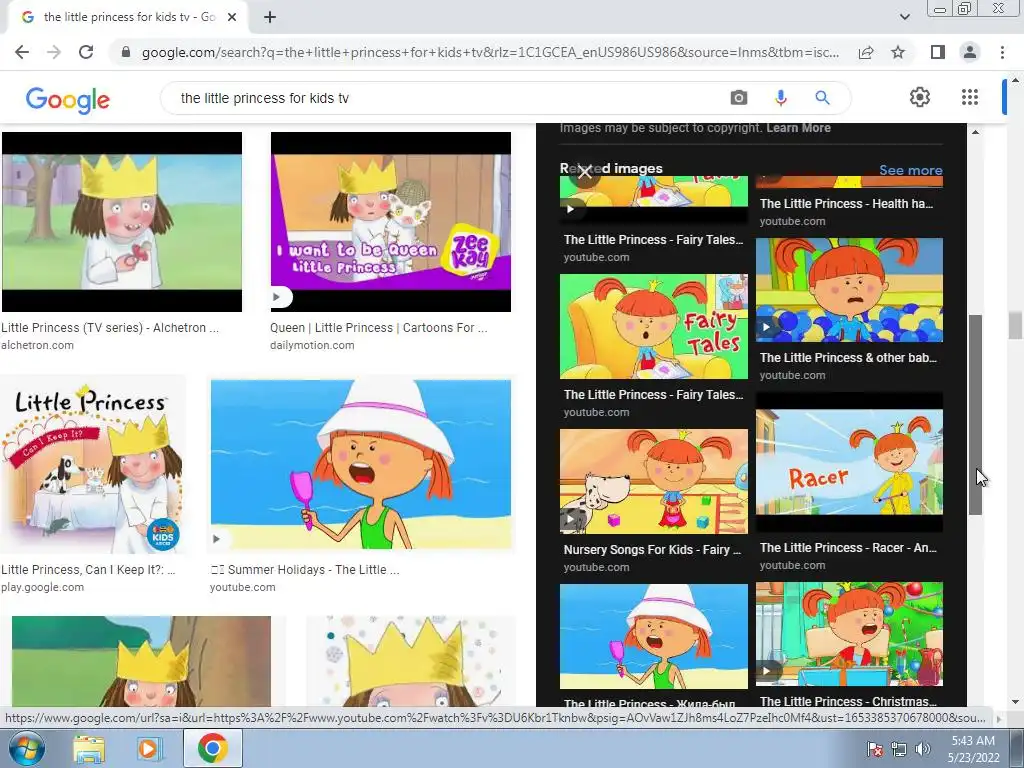Reload the page with refresh icon
The width and height of the screenshot is (1024, 768).
click(x=86, y=52)
